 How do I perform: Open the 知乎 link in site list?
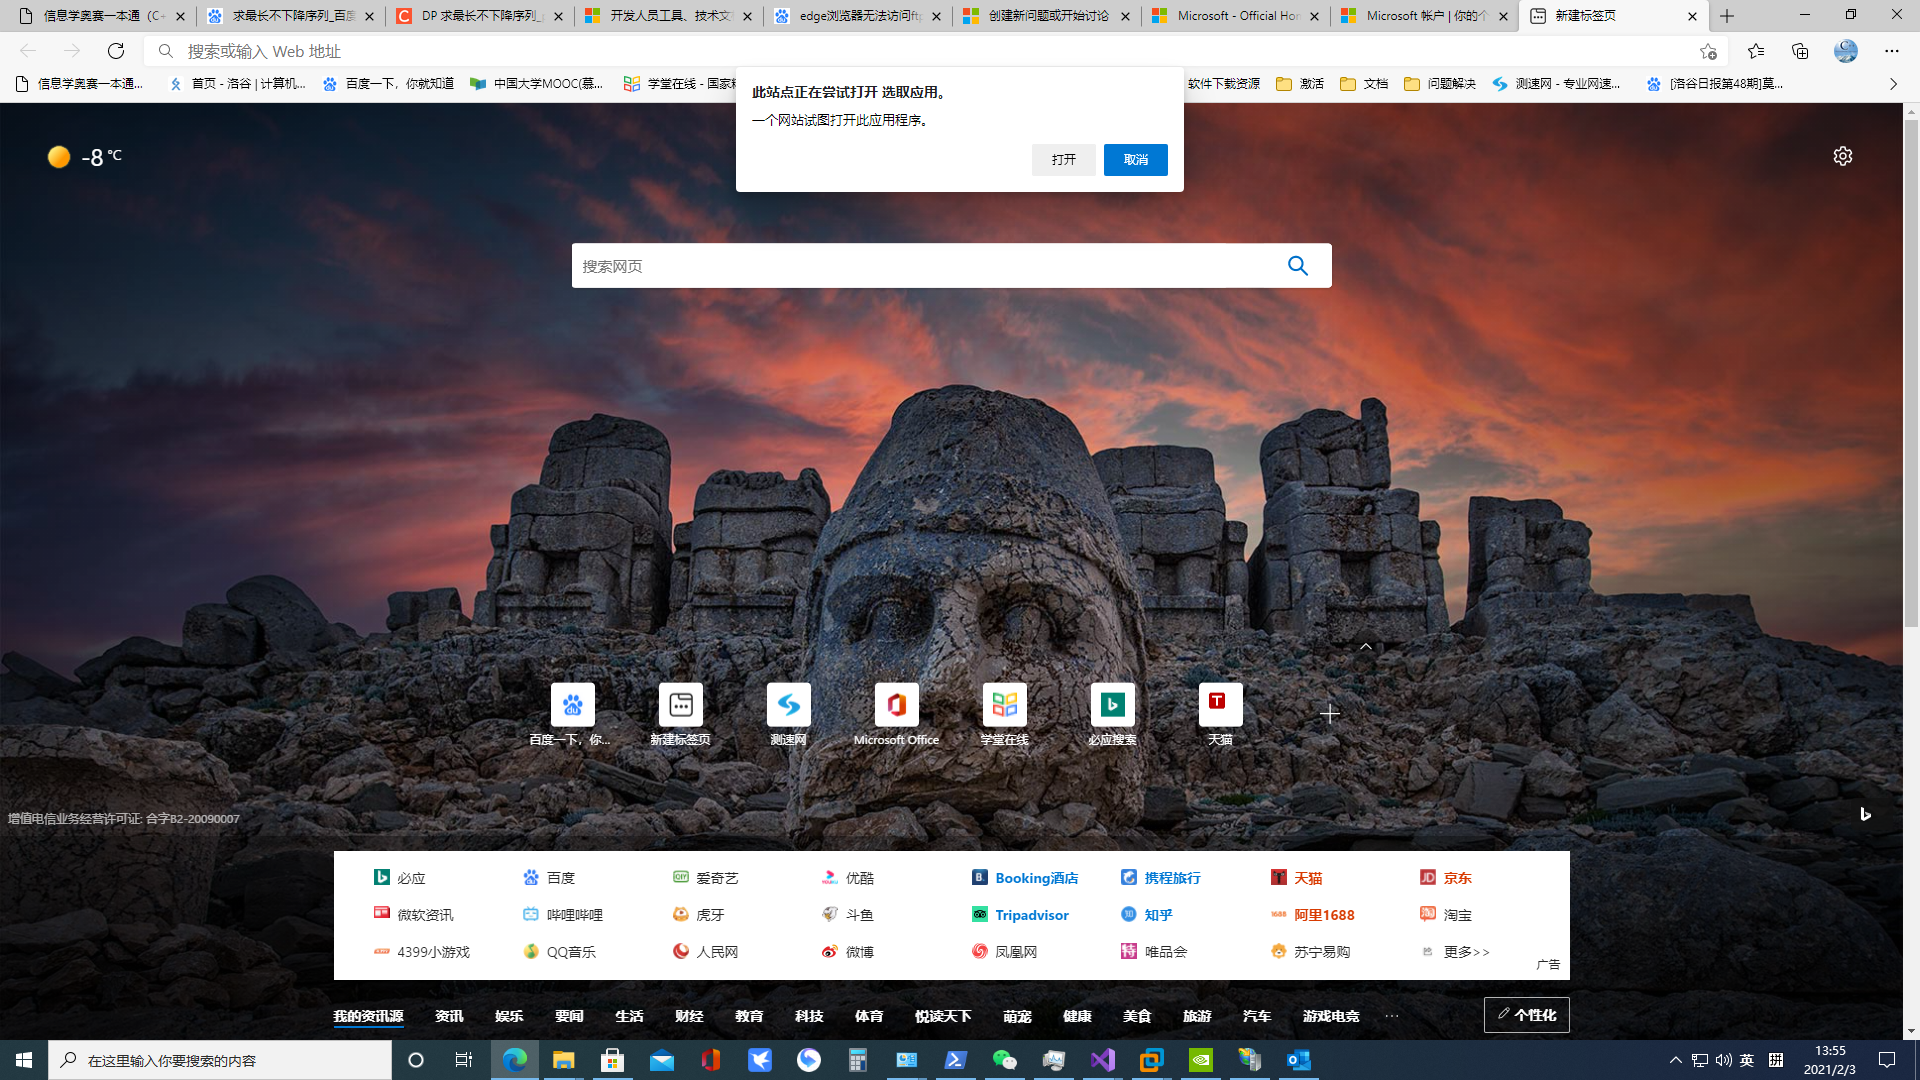click(x=1157, y=915)
